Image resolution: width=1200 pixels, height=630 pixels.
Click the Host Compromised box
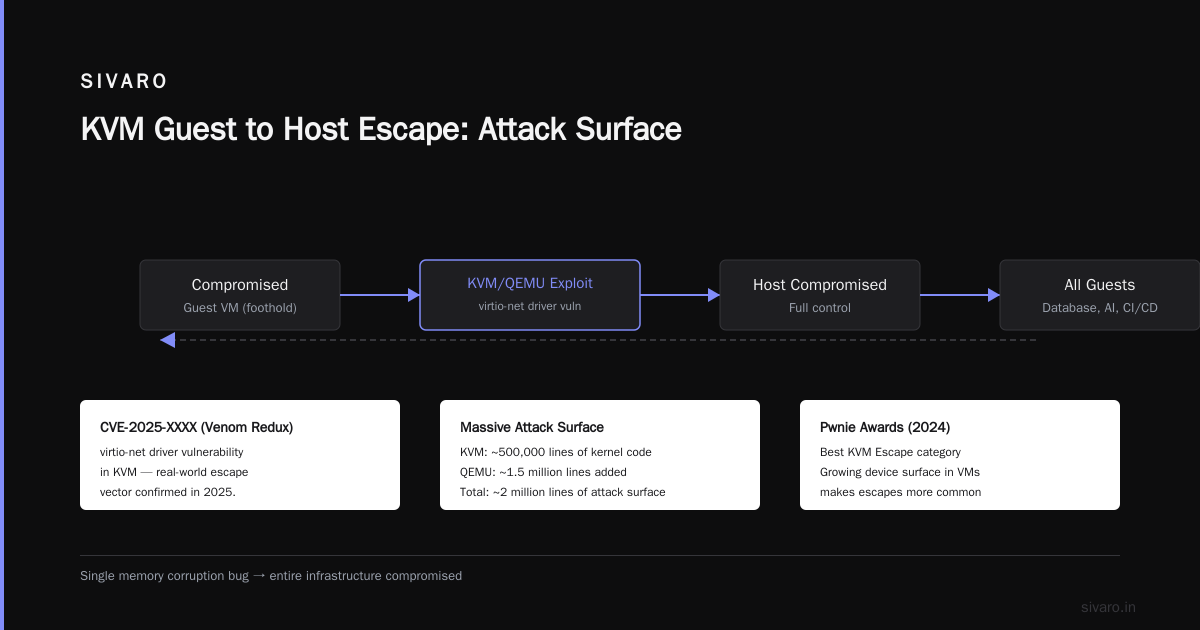tap(820, 295)
